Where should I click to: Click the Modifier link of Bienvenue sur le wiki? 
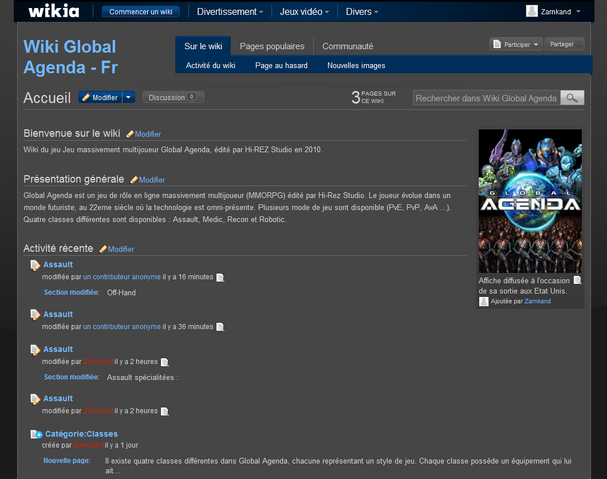tap(148, 134)
